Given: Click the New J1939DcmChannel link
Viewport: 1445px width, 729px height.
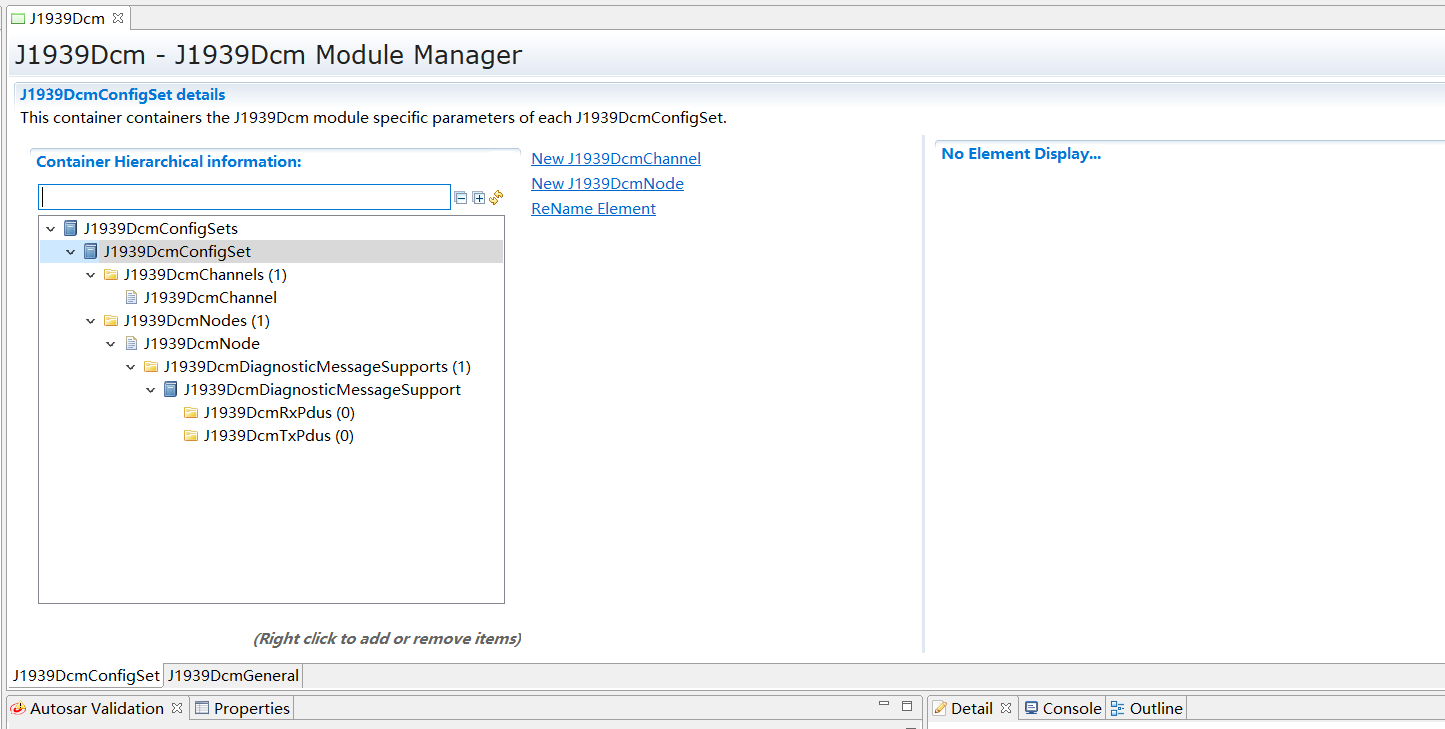Looking at the screenshot, I should click(x=616, y=158).
